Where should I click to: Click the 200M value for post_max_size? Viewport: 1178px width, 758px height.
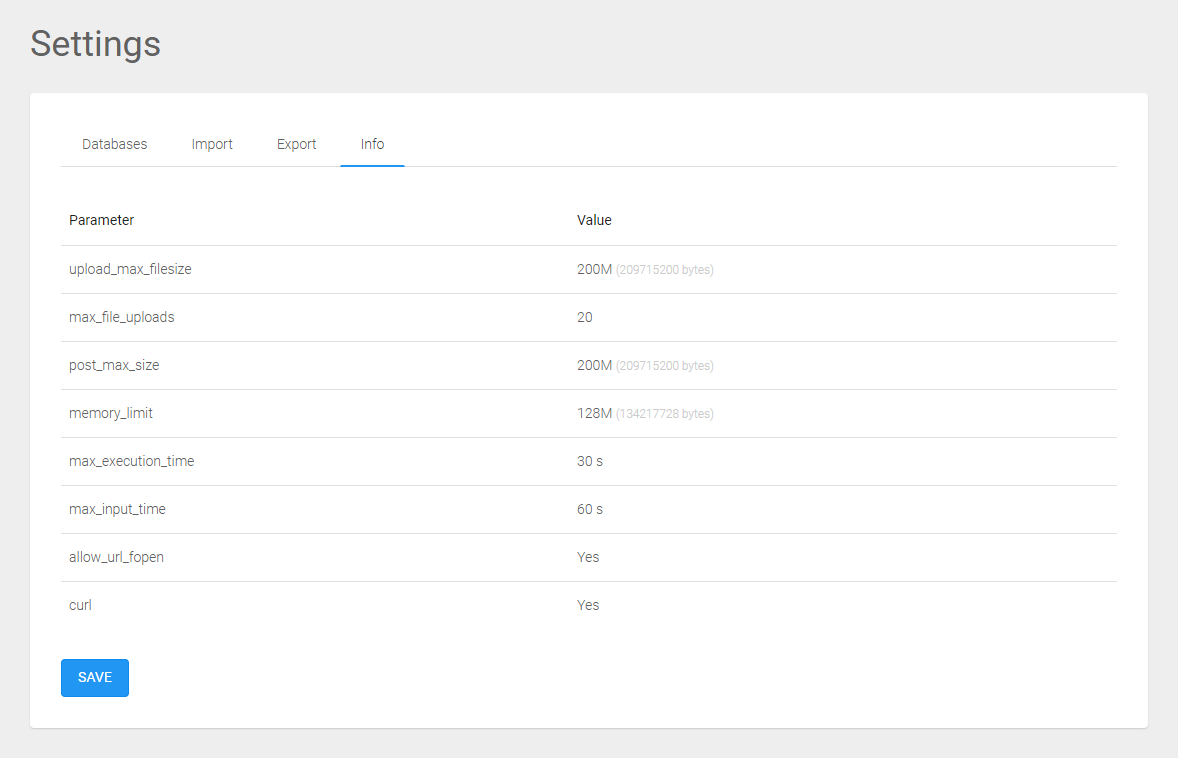[x=594, y=365]
